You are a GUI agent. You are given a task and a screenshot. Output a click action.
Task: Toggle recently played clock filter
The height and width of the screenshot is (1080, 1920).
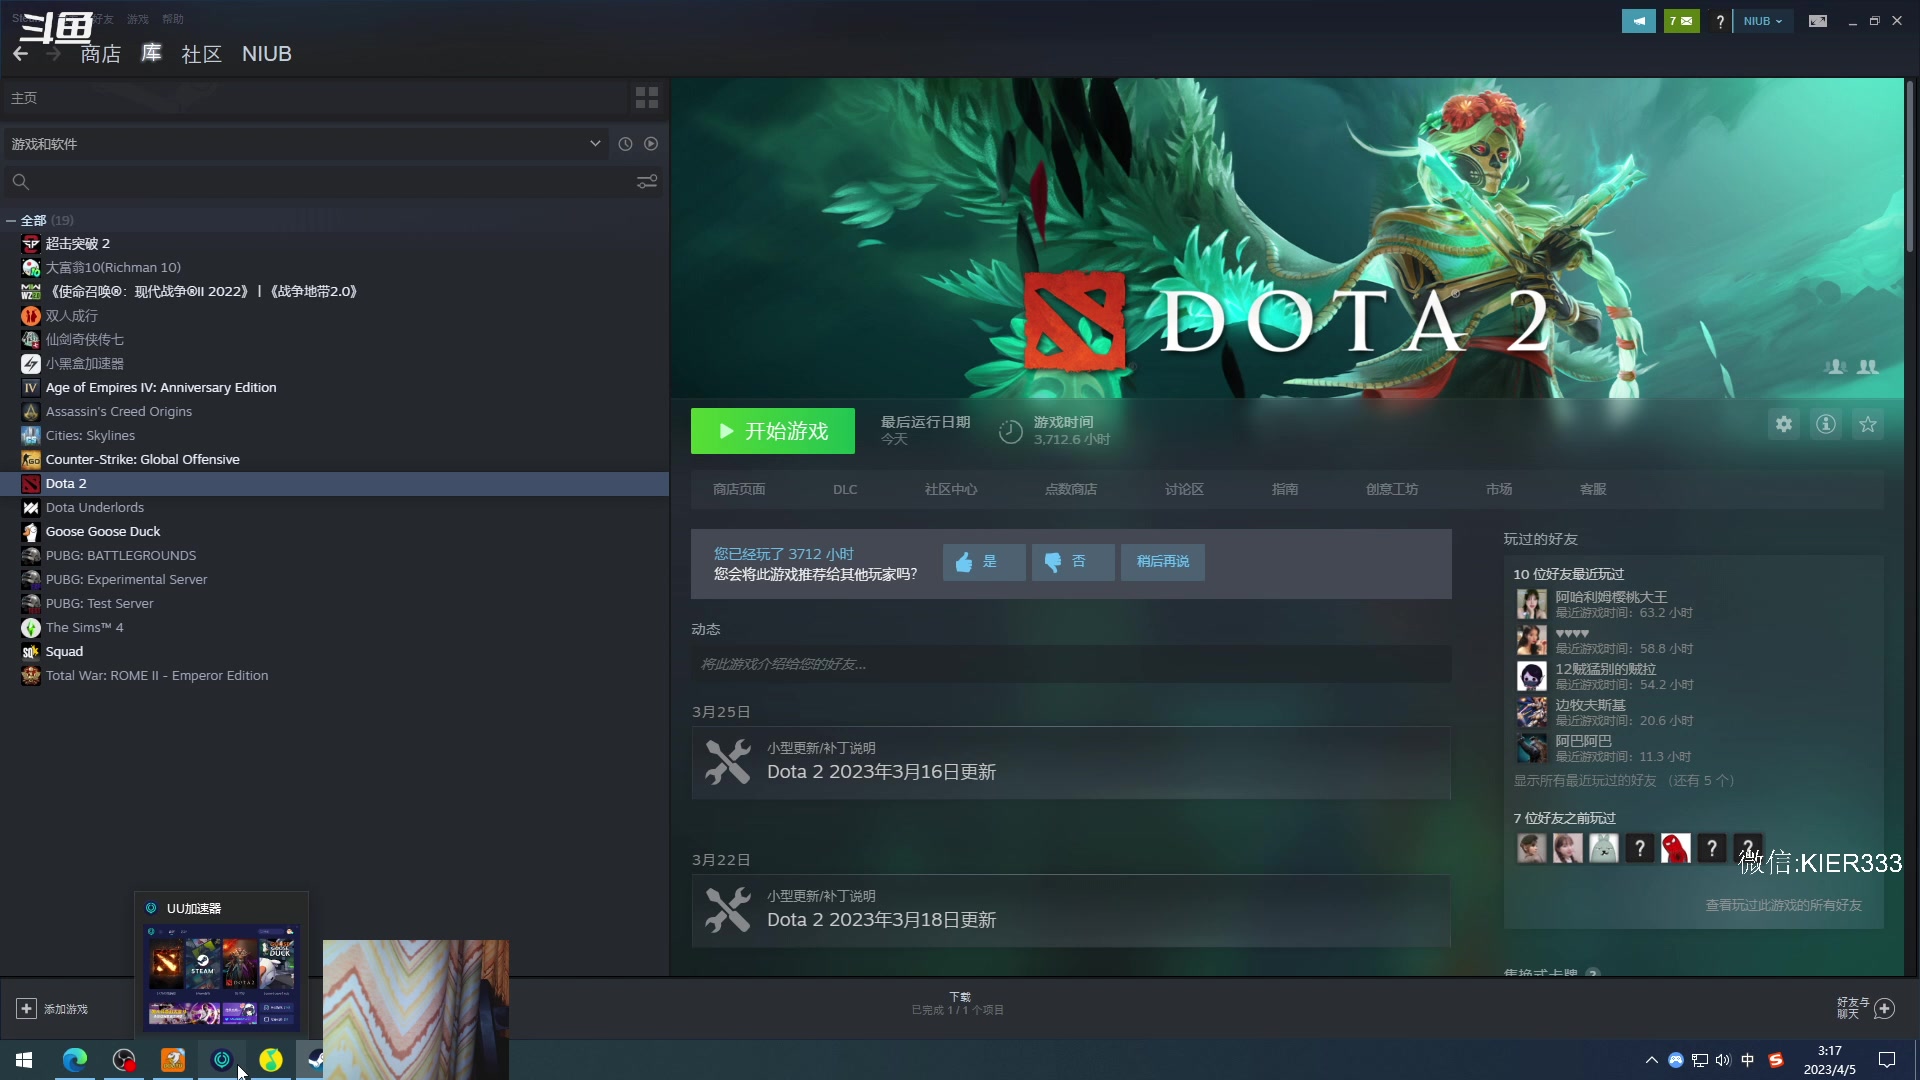point(625,144)
